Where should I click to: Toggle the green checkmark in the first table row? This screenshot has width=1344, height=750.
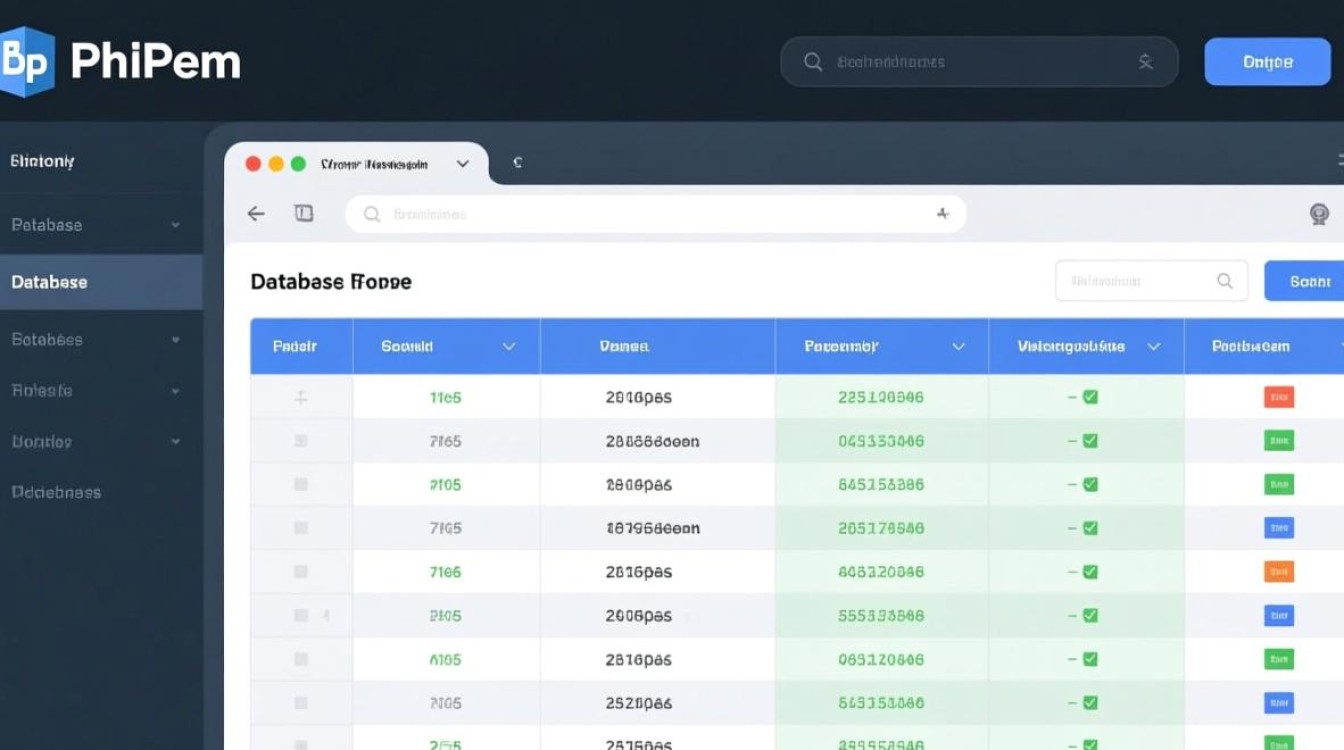click(1090, 397)
